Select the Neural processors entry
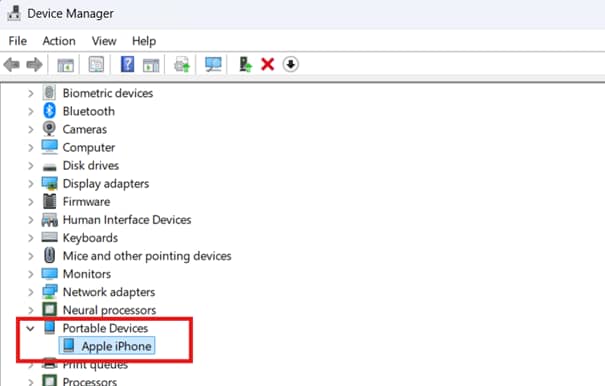Screen dimensions: 605x386 [109, 310]
